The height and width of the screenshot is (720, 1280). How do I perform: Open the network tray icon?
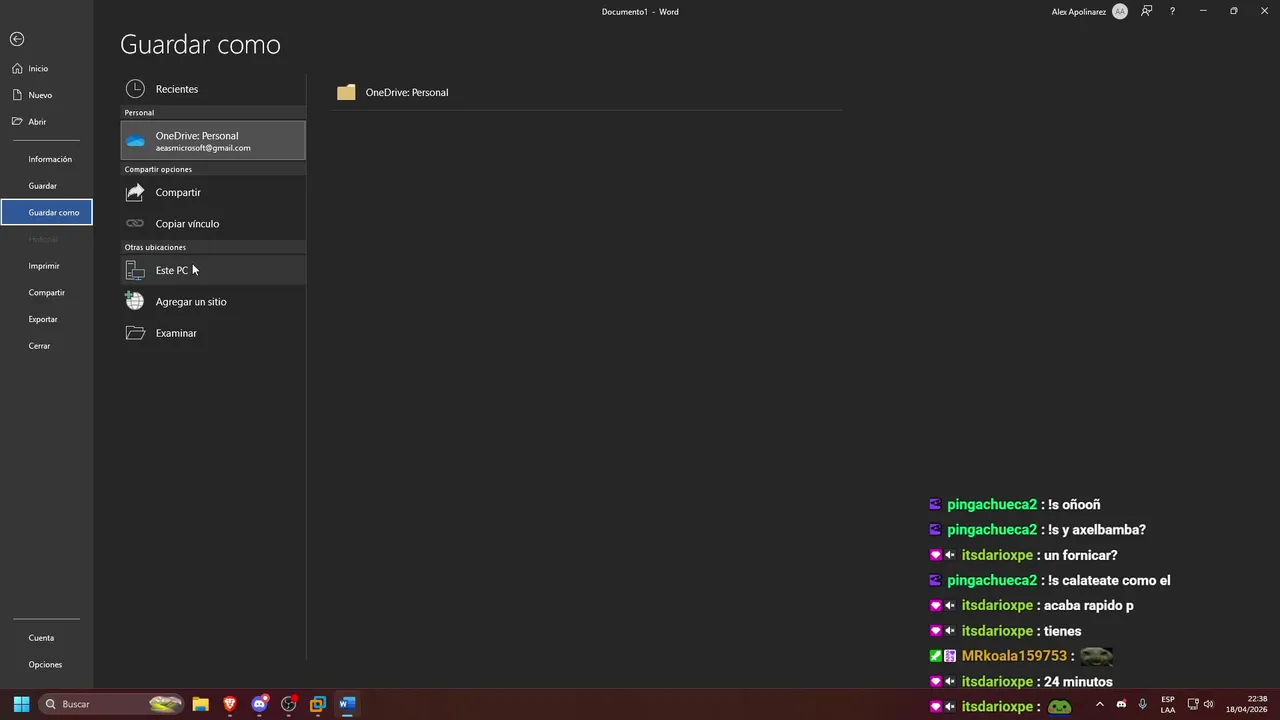[x=1193, y=704]
